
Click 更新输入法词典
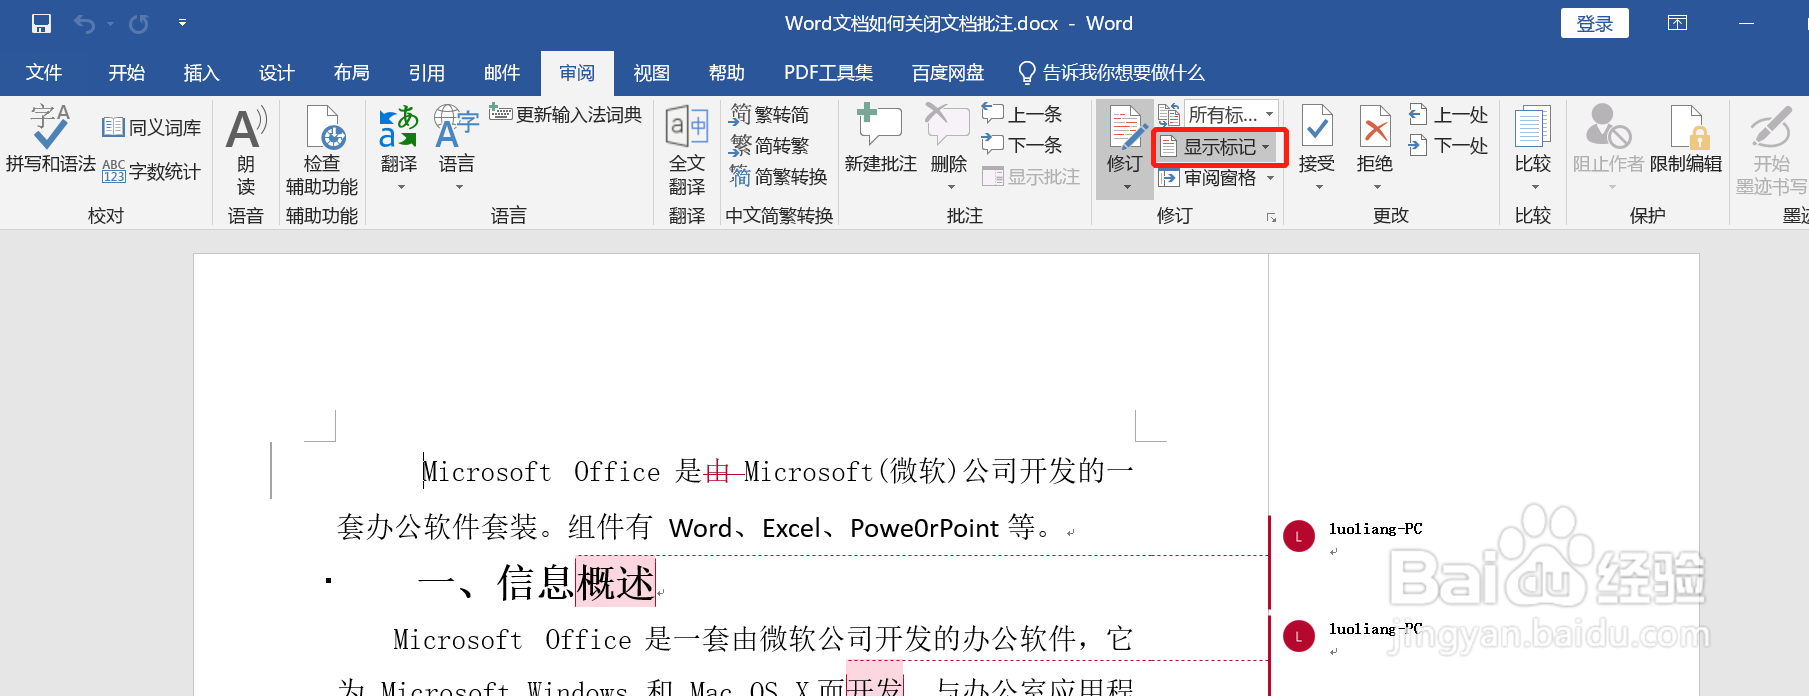(x=565, y=114)
